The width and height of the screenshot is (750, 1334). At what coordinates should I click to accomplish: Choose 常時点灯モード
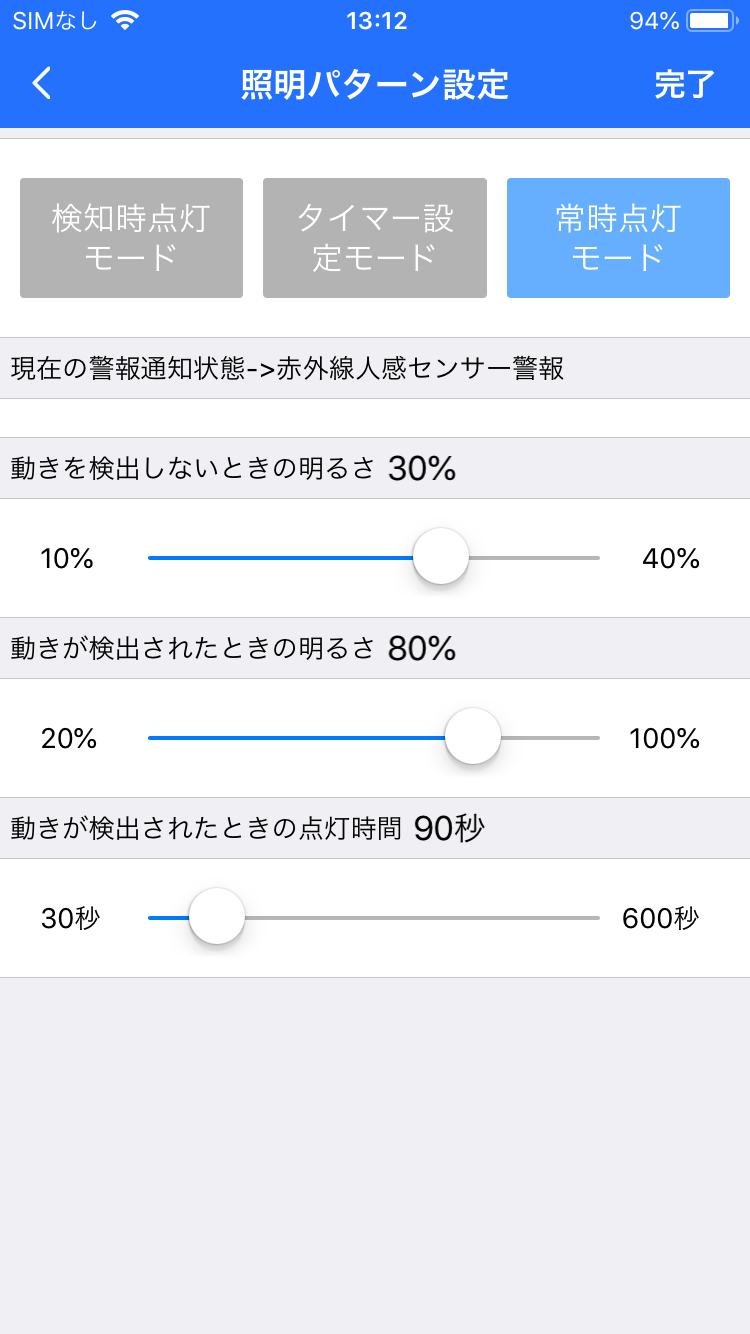(x=618, y=238)
